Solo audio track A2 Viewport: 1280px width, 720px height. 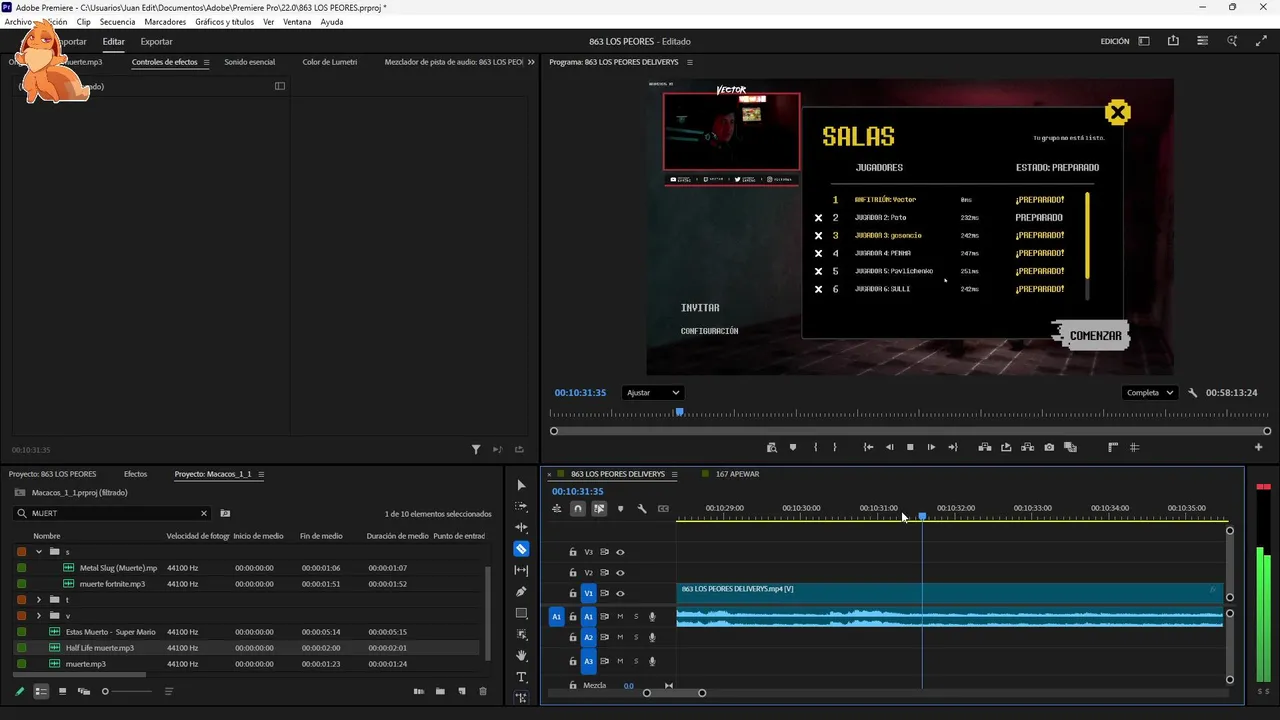pos(636,637)
